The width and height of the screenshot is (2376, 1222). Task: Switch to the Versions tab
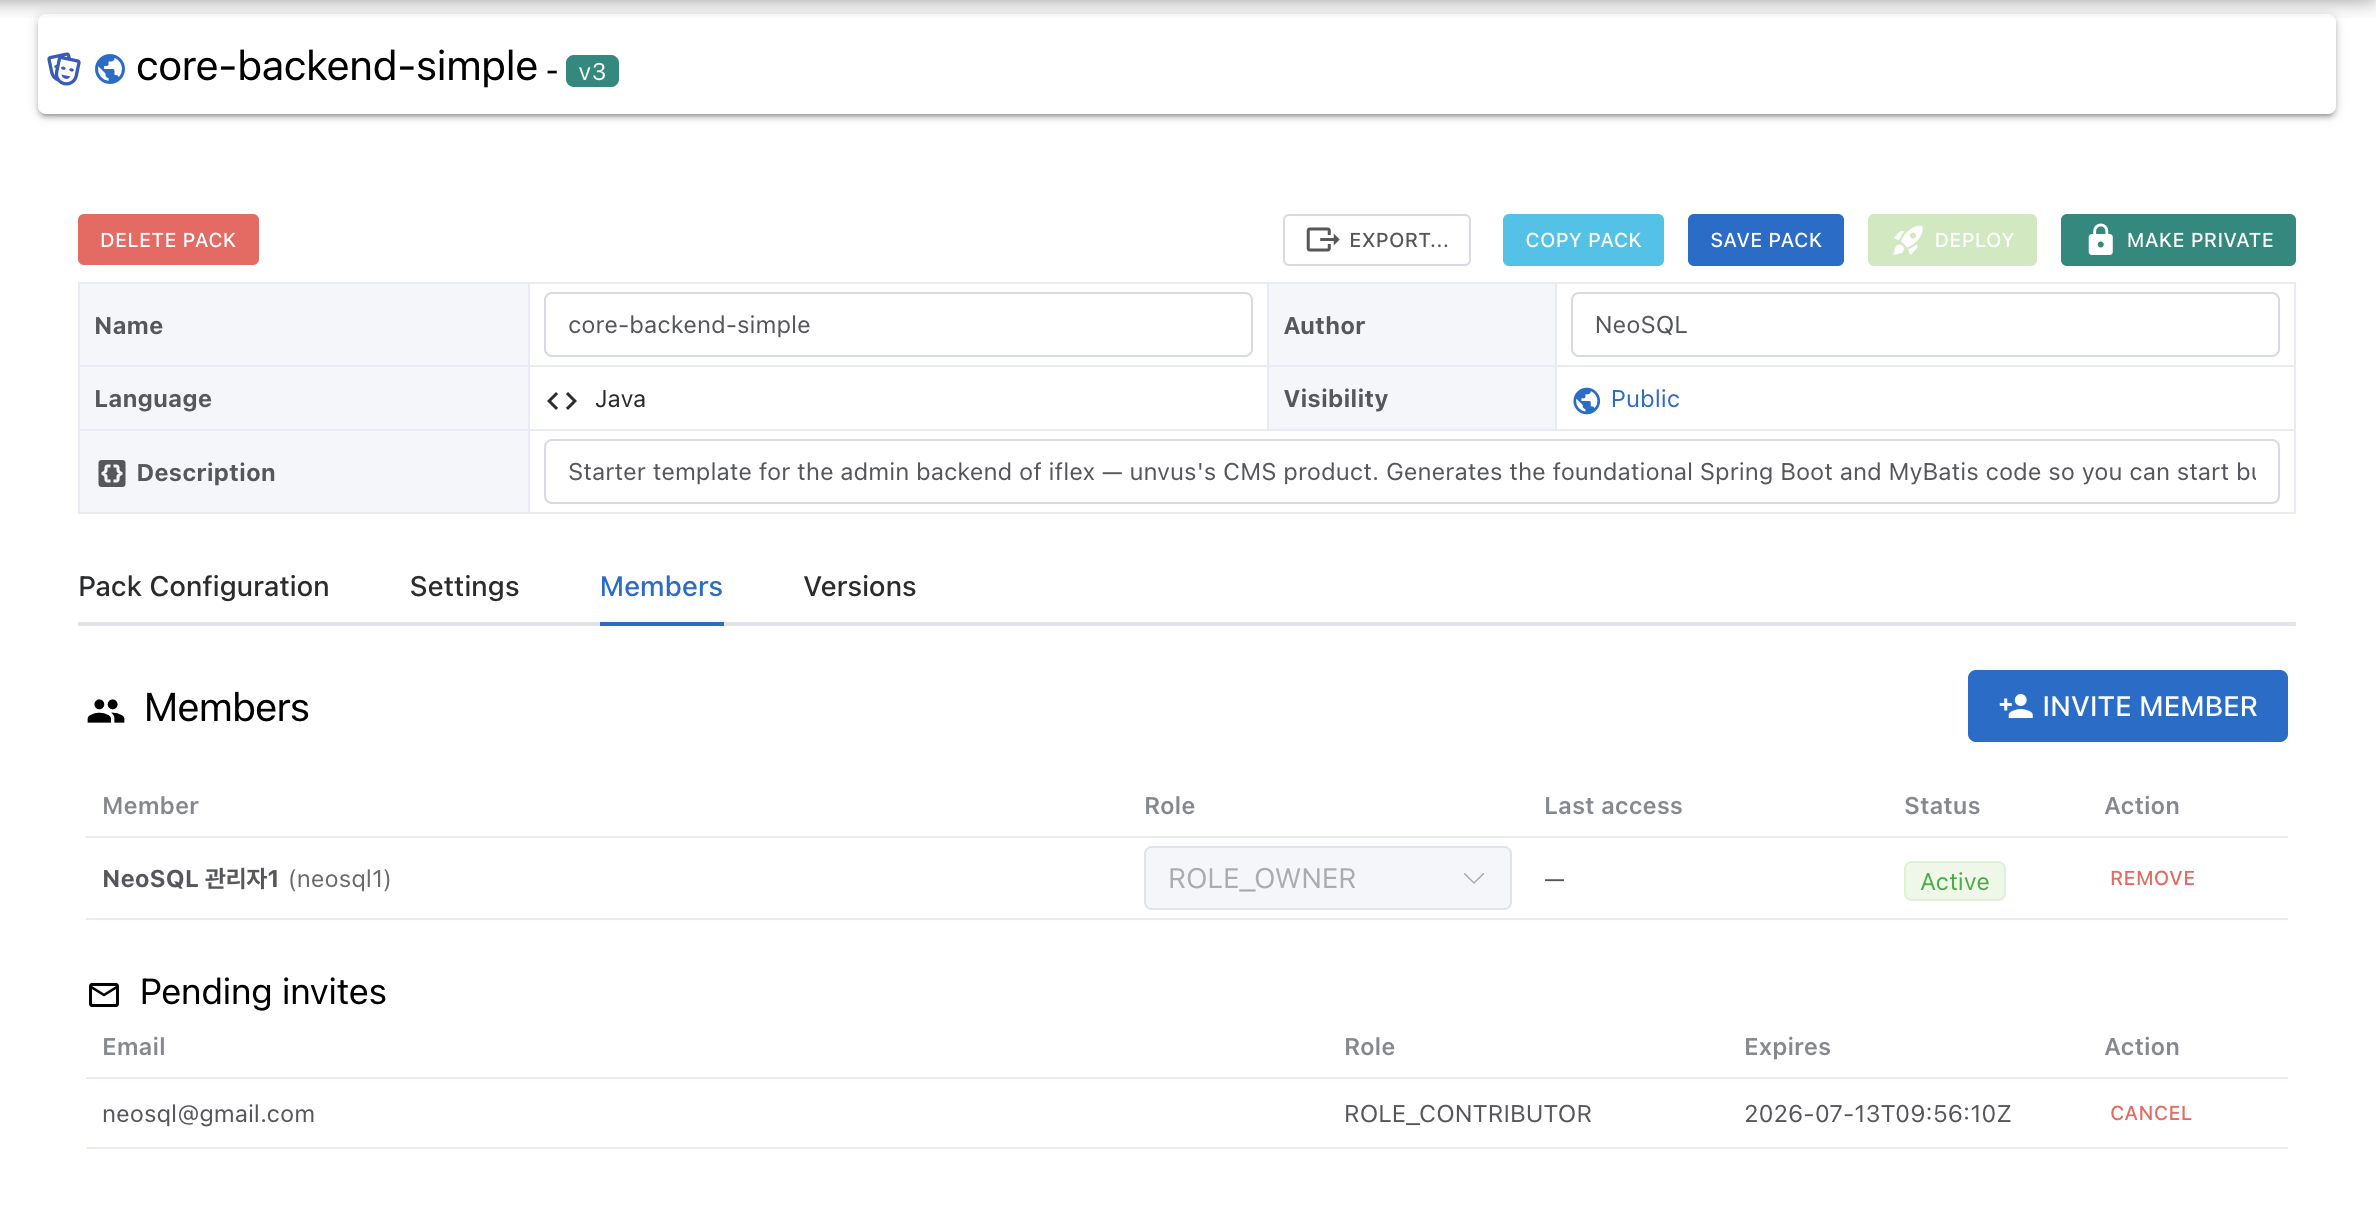[x=859, y=586]
